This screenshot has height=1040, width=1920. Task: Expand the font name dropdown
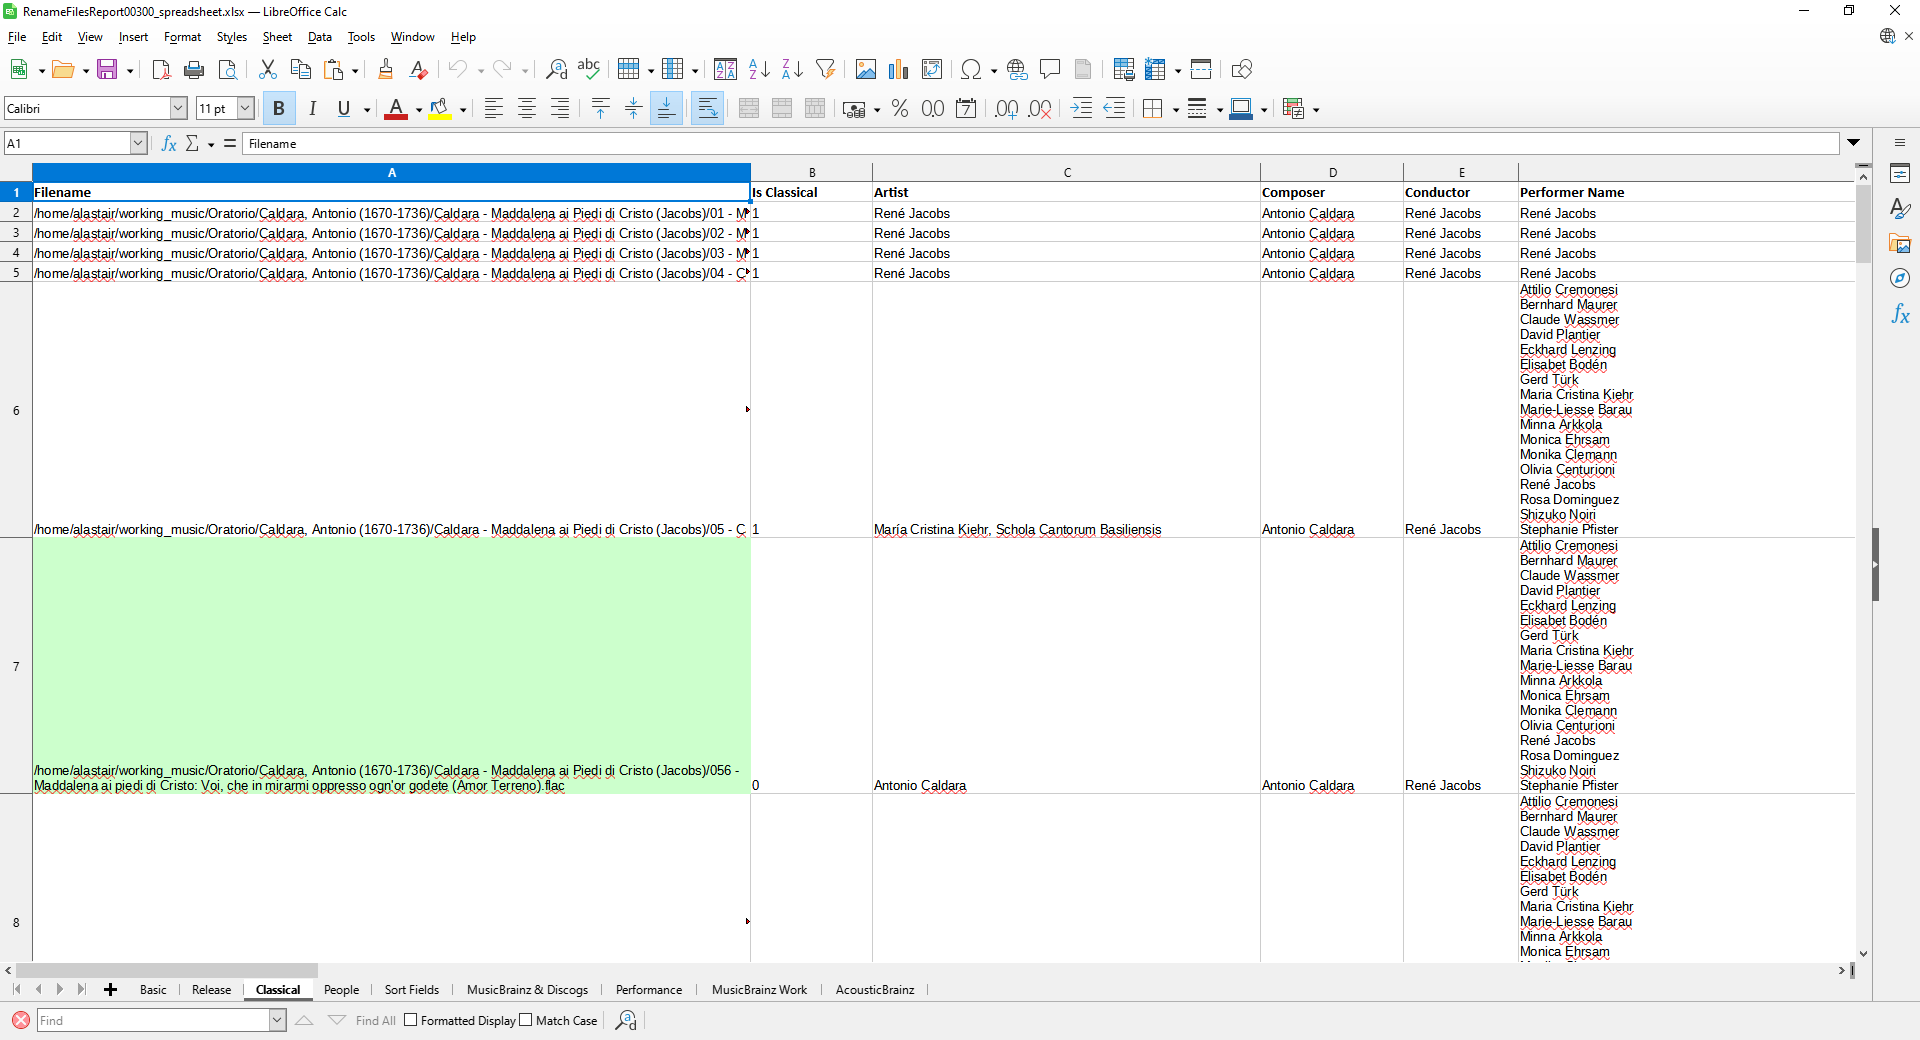(x=178, y=109)
